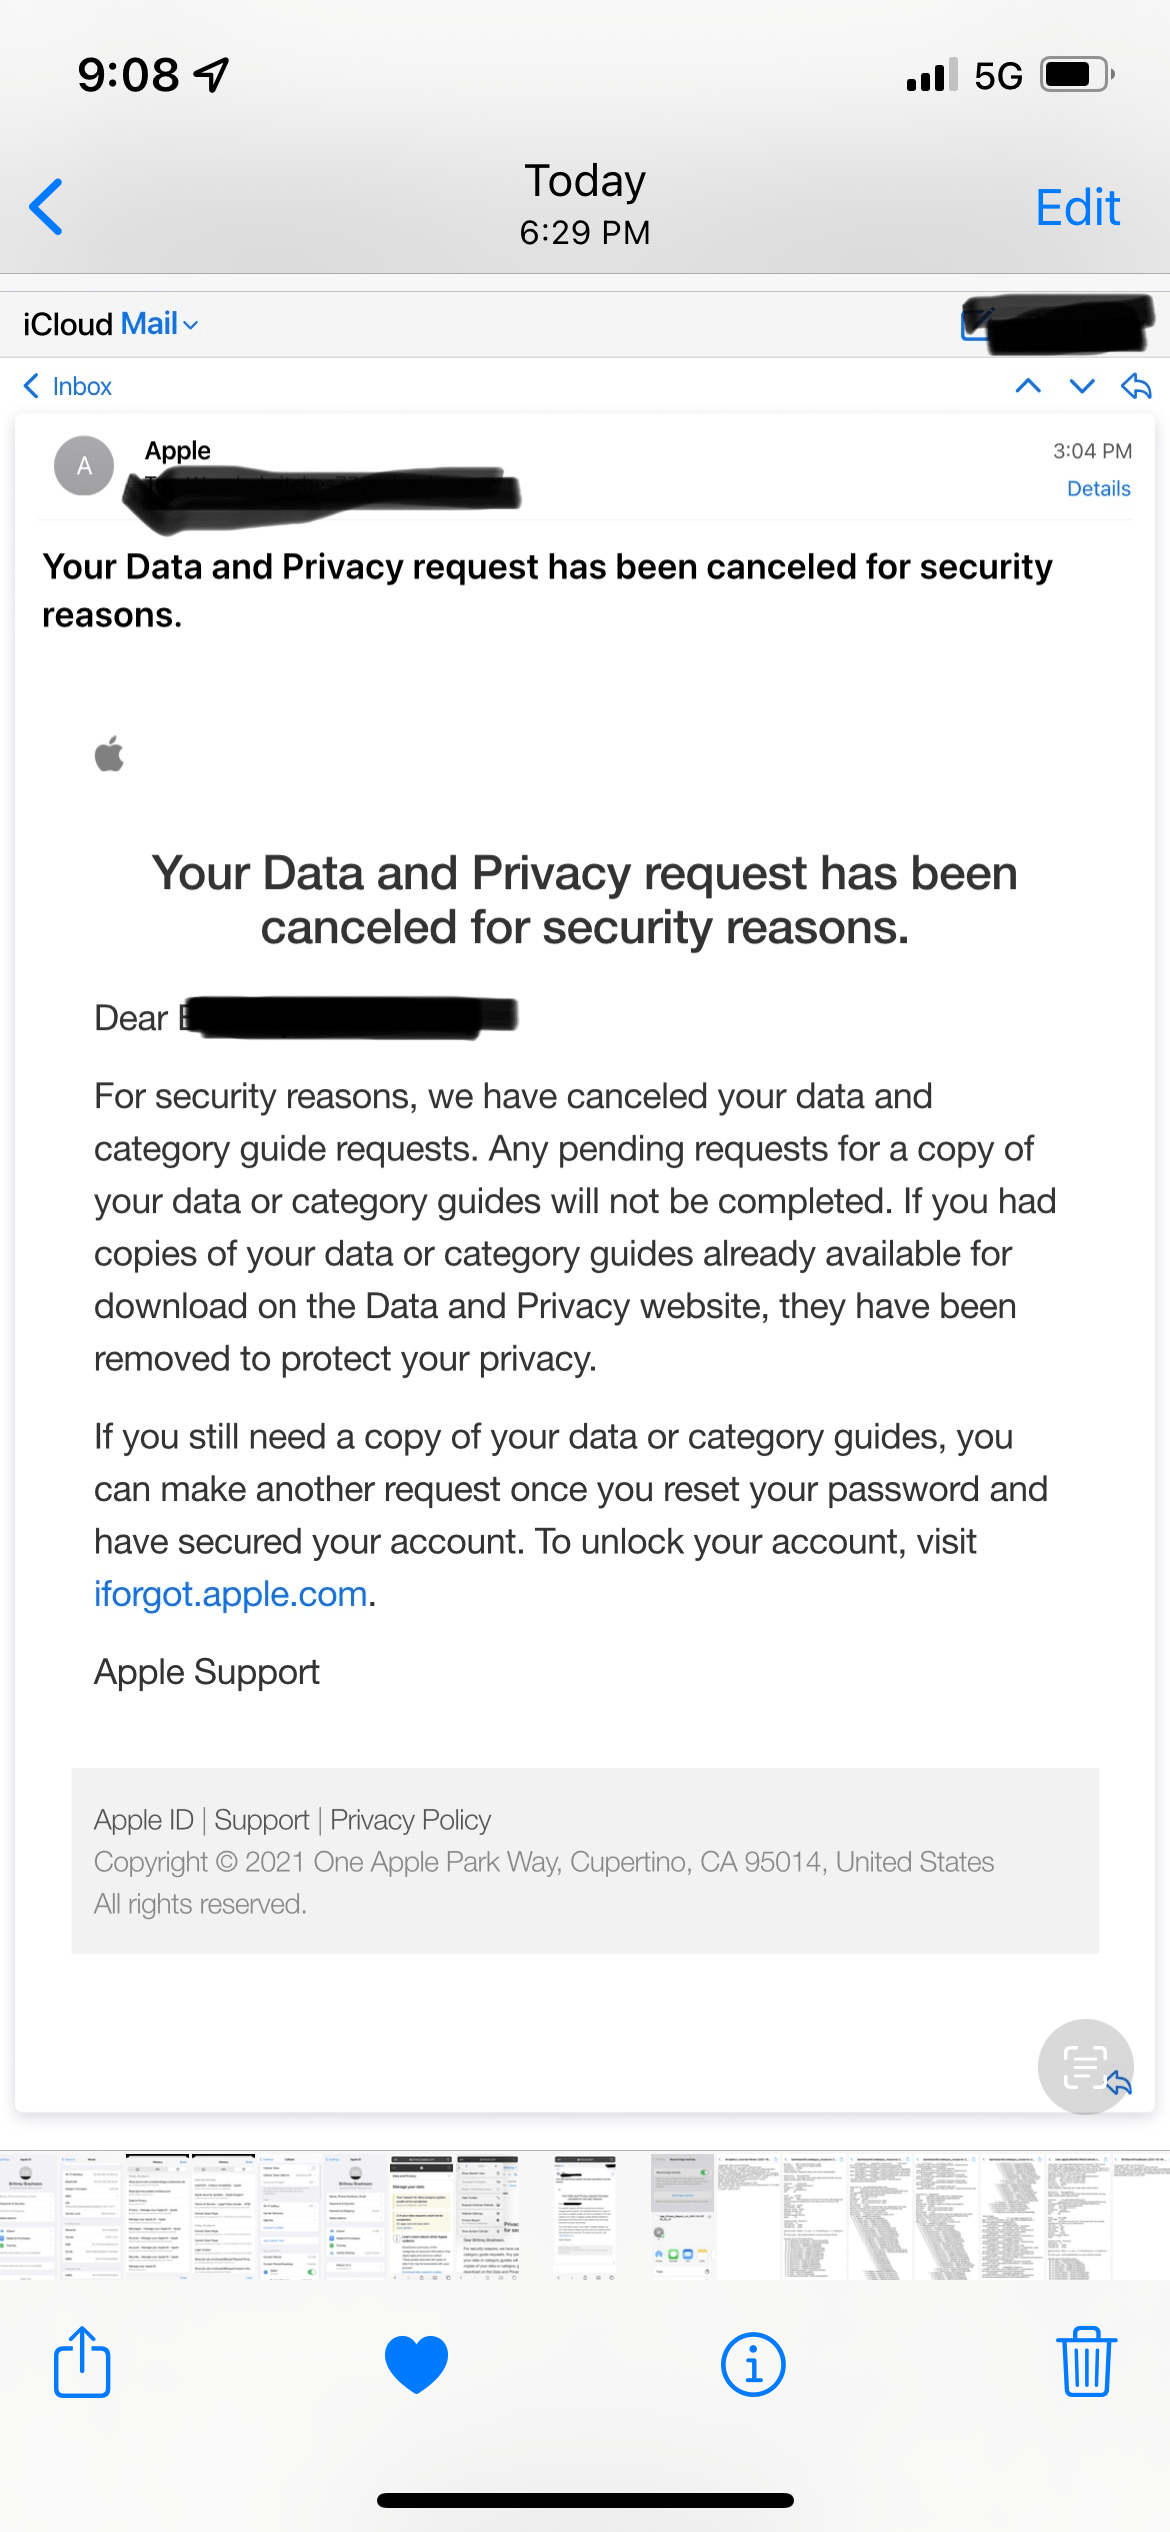Open the Support footer link
The width and height of the screenshot is (1170, 2532).
click(262, 1820)
